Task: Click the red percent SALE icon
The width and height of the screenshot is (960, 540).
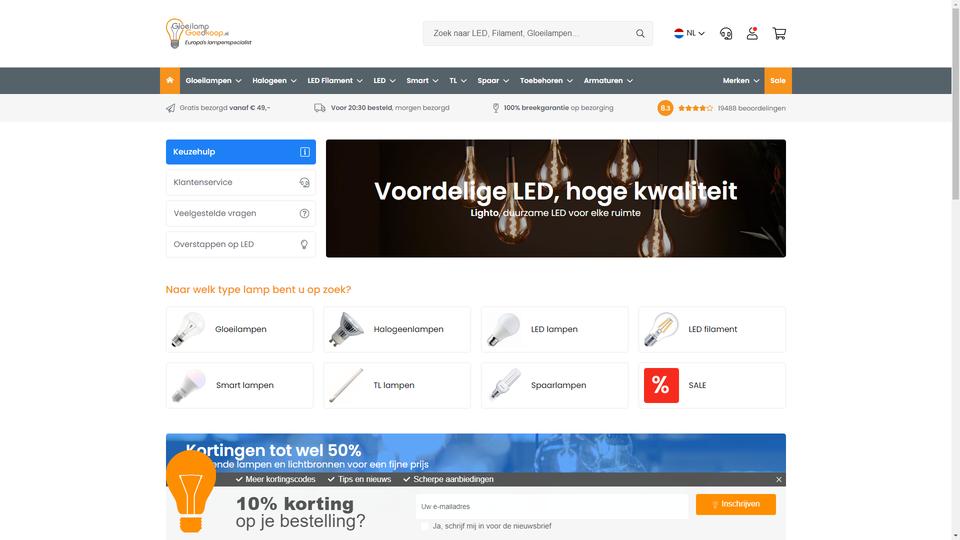Action: [x=661, y=385]
